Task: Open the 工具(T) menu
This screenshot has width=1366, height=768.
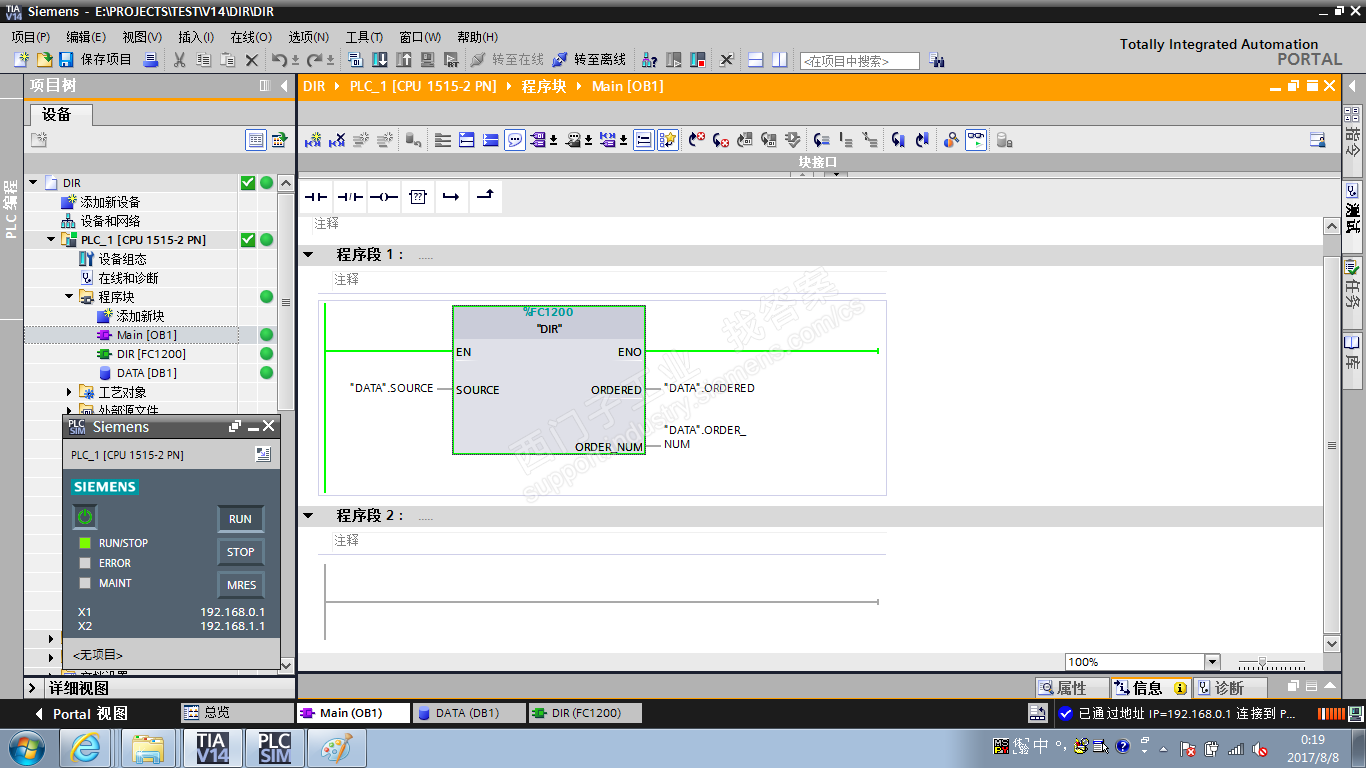Action: (x=364, y=37)
